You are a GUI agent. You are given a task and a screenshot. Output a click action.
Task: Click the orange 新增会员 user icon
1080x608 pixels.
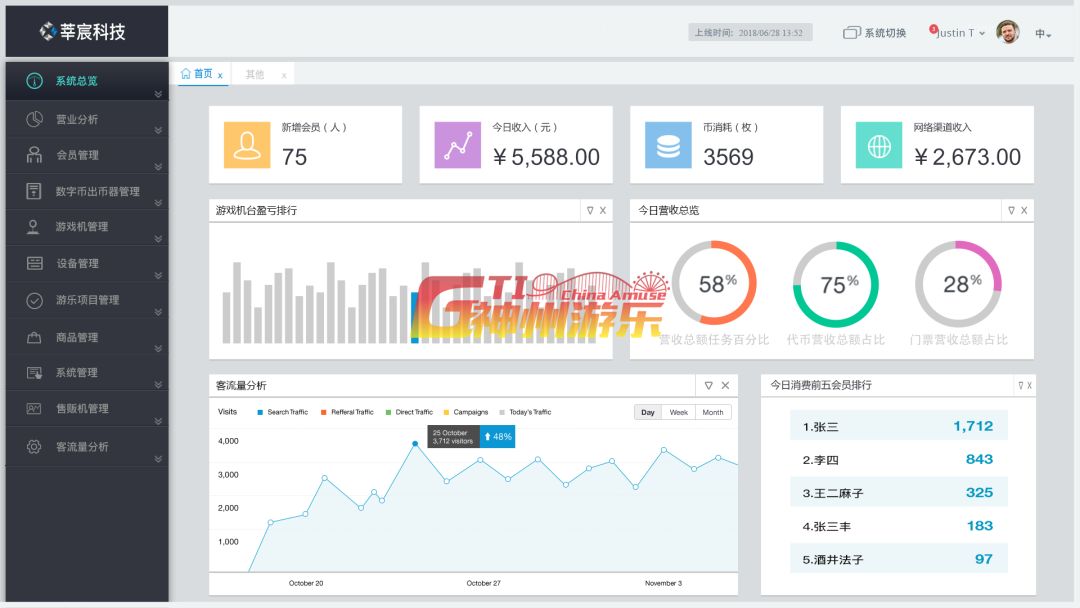pos(247,145)
